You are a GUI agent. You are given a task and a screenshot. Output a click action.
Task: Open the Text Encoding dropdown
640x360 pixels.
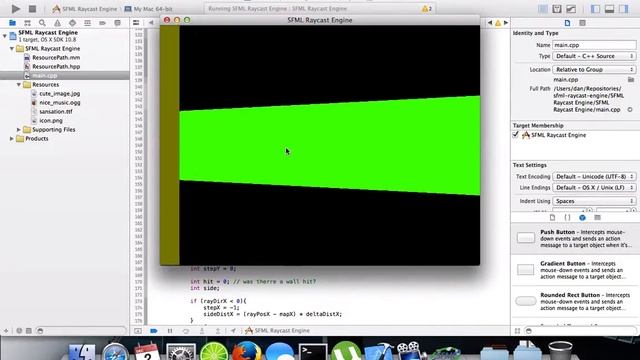point(594,176)
